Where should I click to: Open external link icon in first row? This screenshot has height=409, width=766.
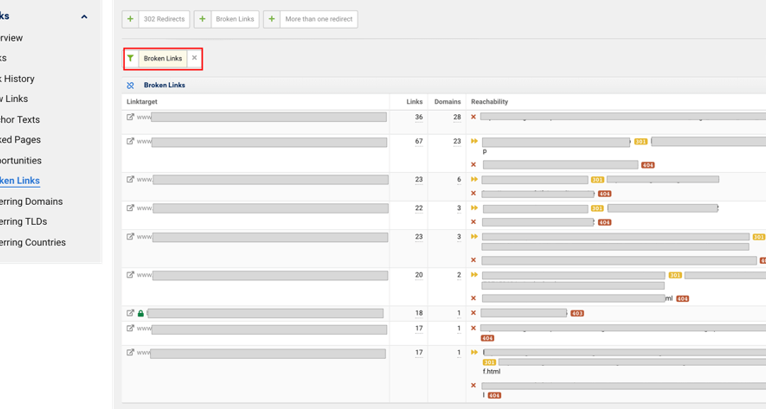[x=130, y=117]
